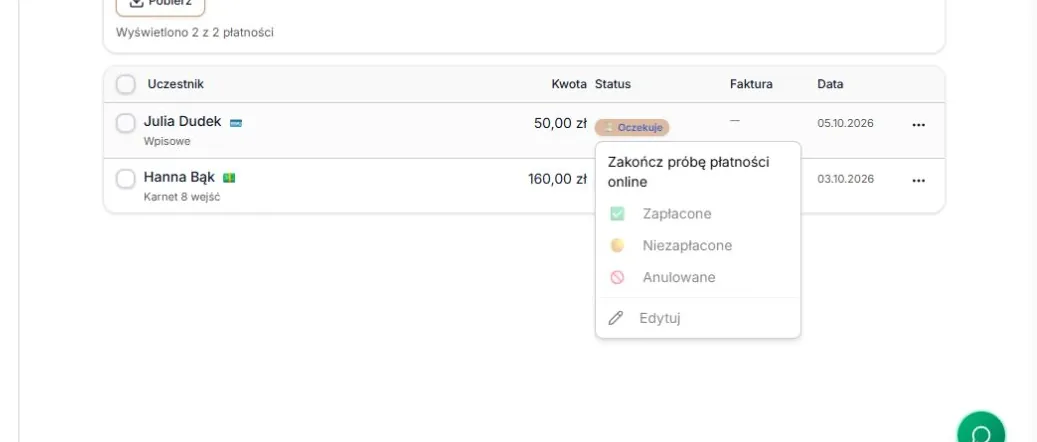Click the cash icon beside Hanna Bąk
The width and height of the screenshot is (1037, 442).
pos(229,177)
